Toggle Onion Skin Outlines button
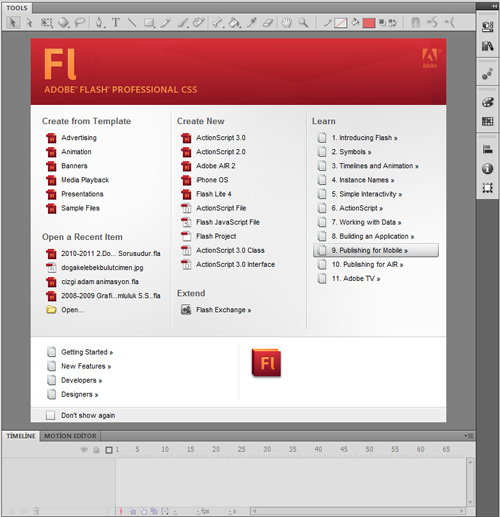The height and width of the screenshot is (517, 500). pos(143,511)
